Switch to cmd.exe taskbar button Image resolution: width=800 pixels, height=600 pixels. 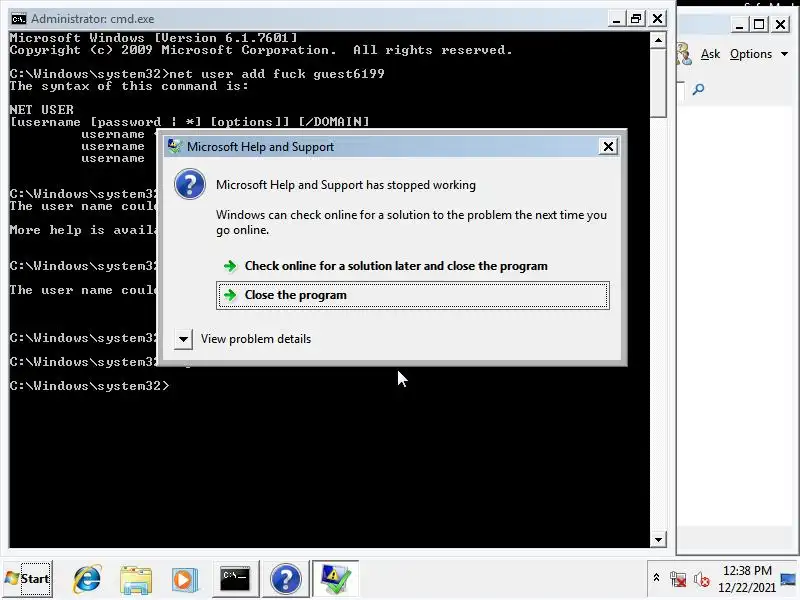[x=235, y=579]
